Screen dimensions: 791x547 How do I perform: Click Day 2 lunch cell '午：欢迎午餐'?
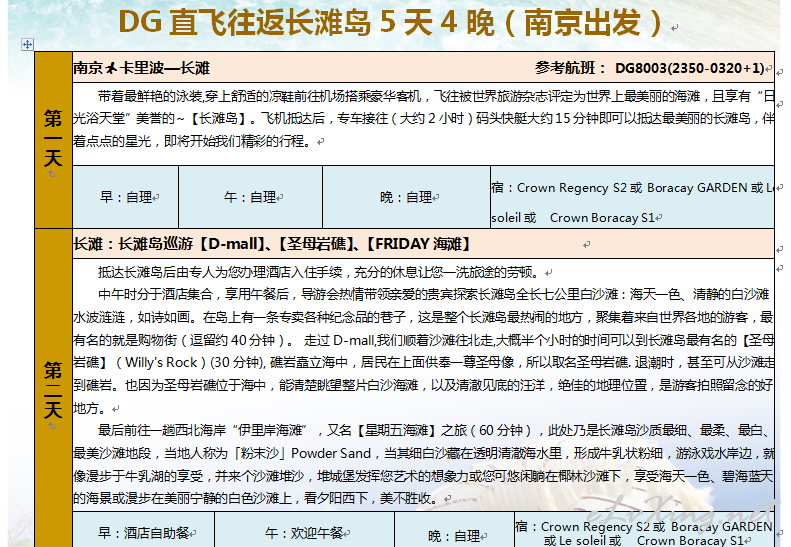(304, 534)
